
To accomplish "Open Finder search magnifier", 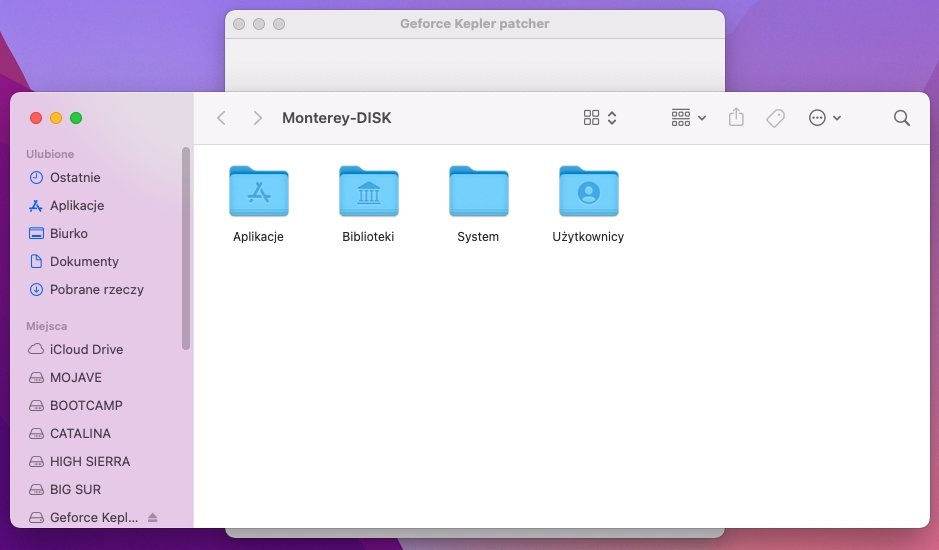I will pos(901,118).
